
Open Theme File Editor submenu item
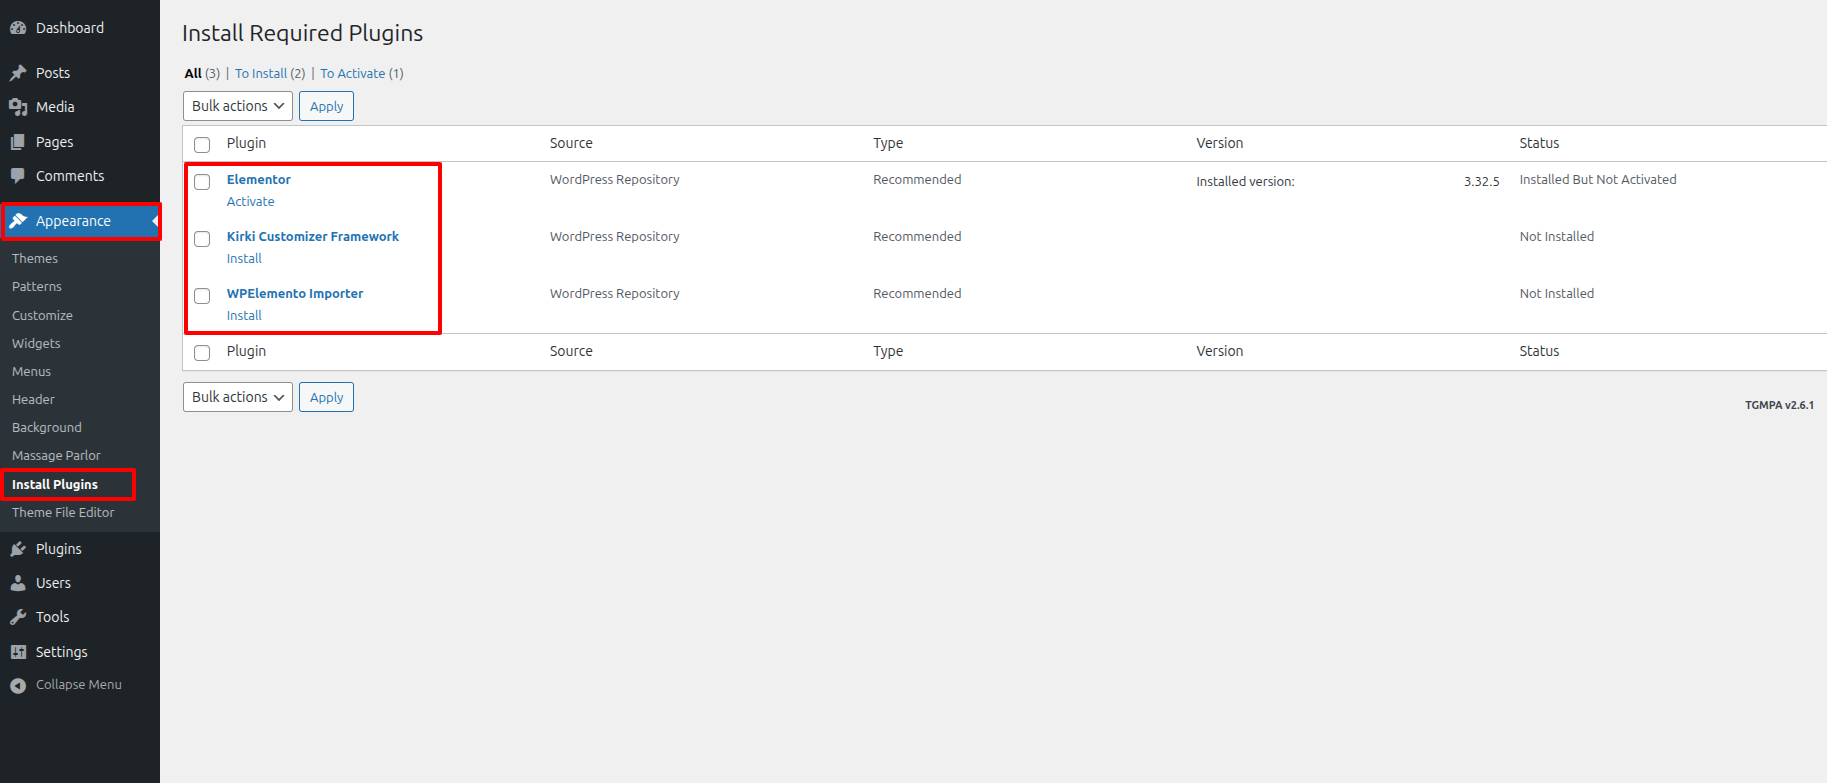[x=63, y=512]
